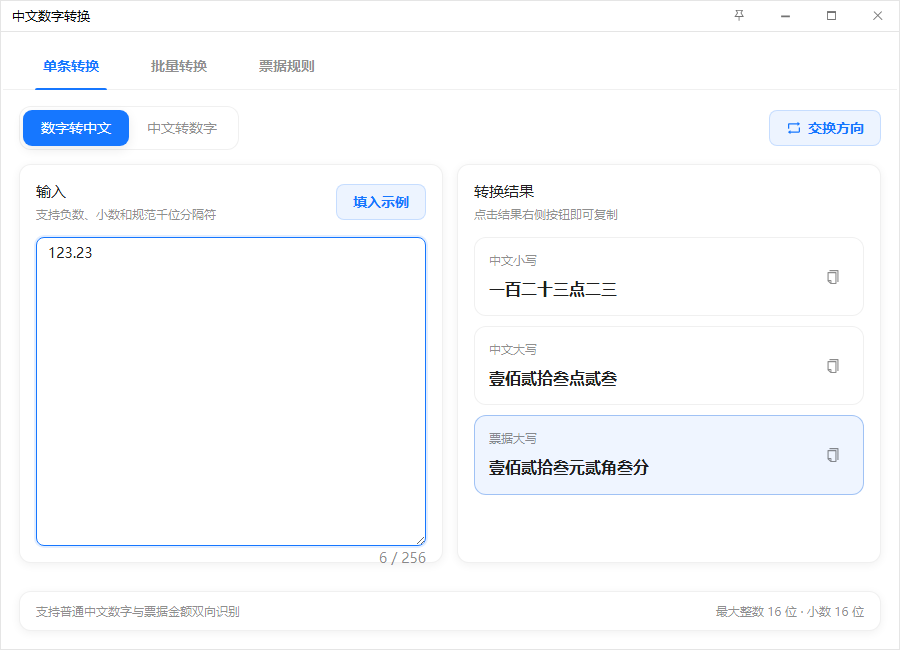Screen dimensions: 900x650
Task: Click the window title 中文数字转换
Action: (51, 16)
